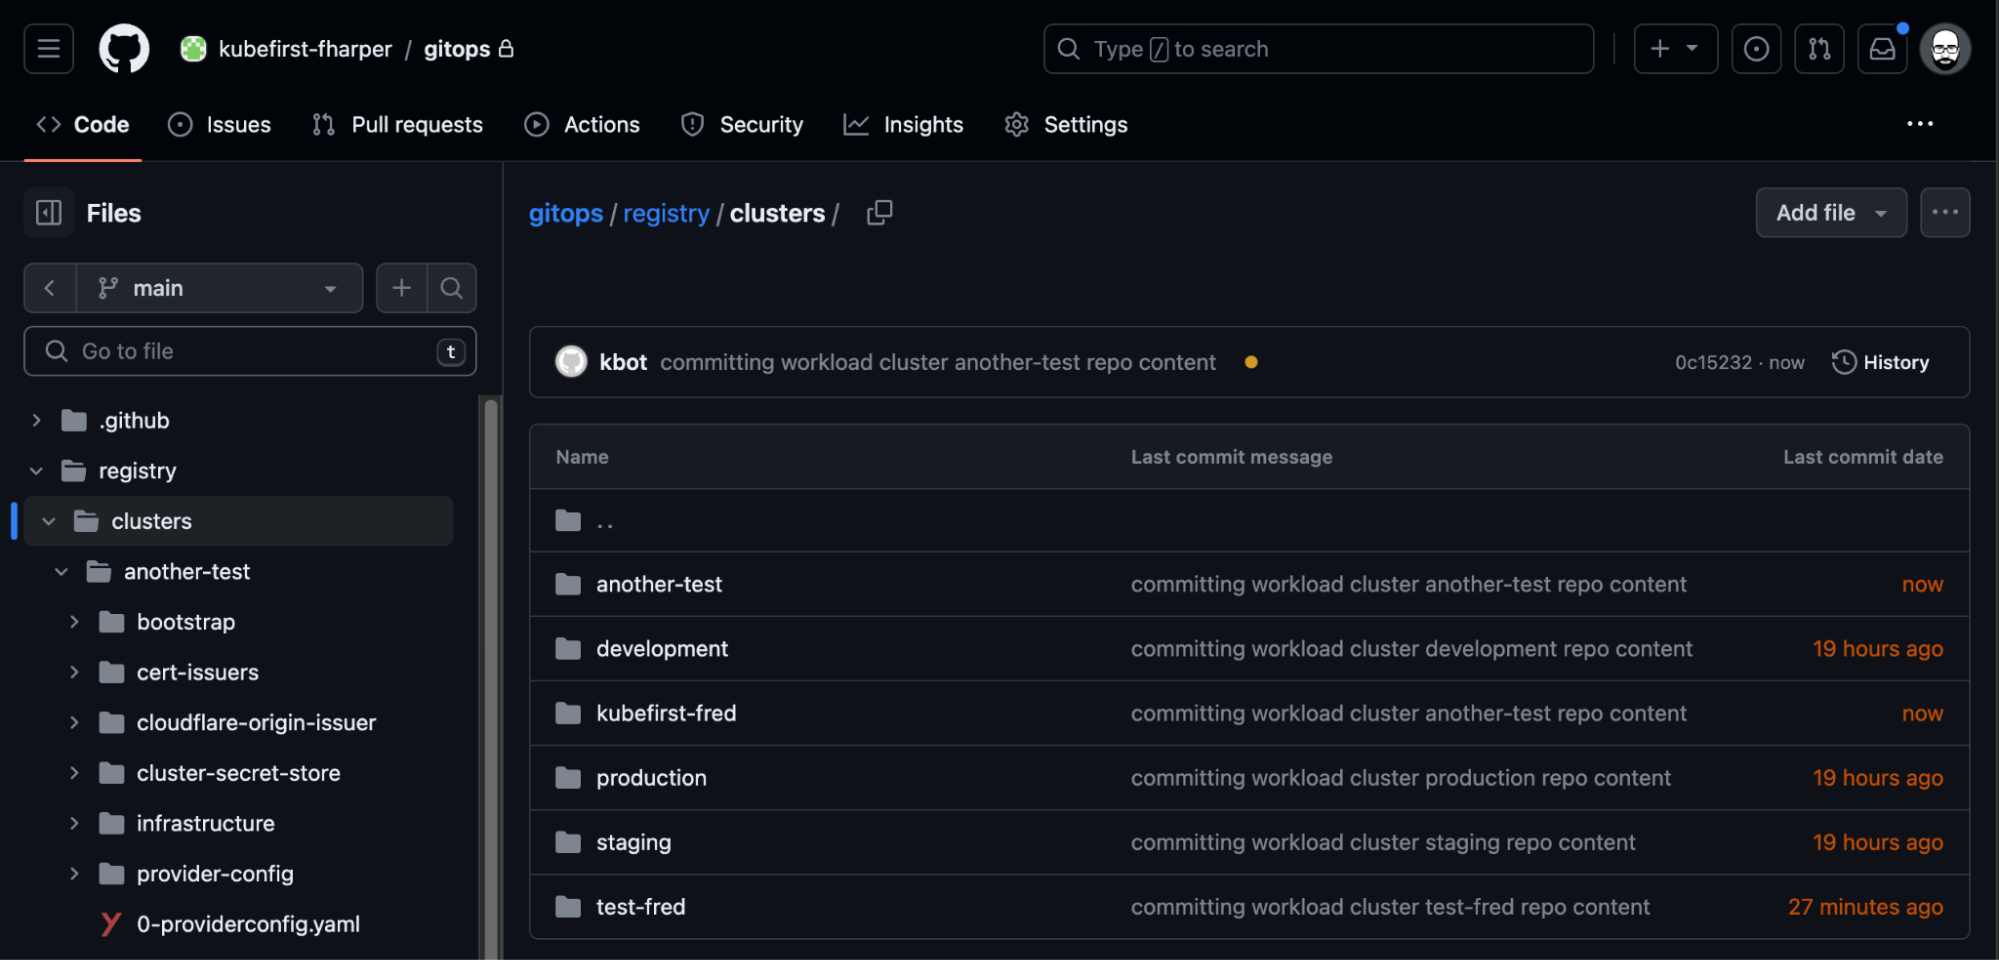Open 0-providerconfig.yaml in the tree
Viewport: 1999px width, 961px height.
[x=248, y=924]
